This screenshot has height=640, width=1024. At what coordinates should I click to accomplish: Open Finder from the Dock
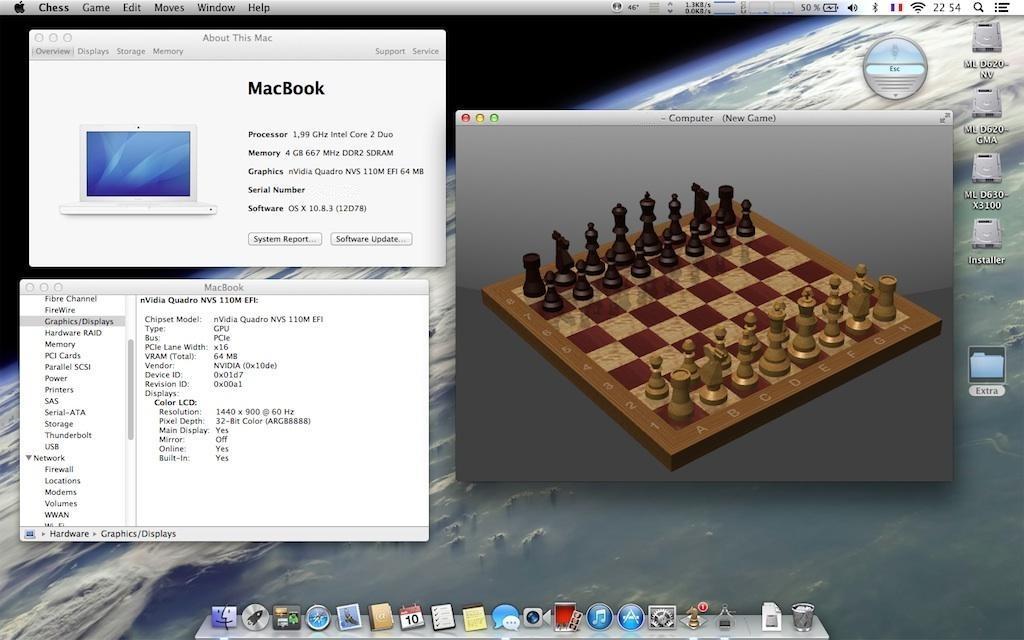pos(224,617)
